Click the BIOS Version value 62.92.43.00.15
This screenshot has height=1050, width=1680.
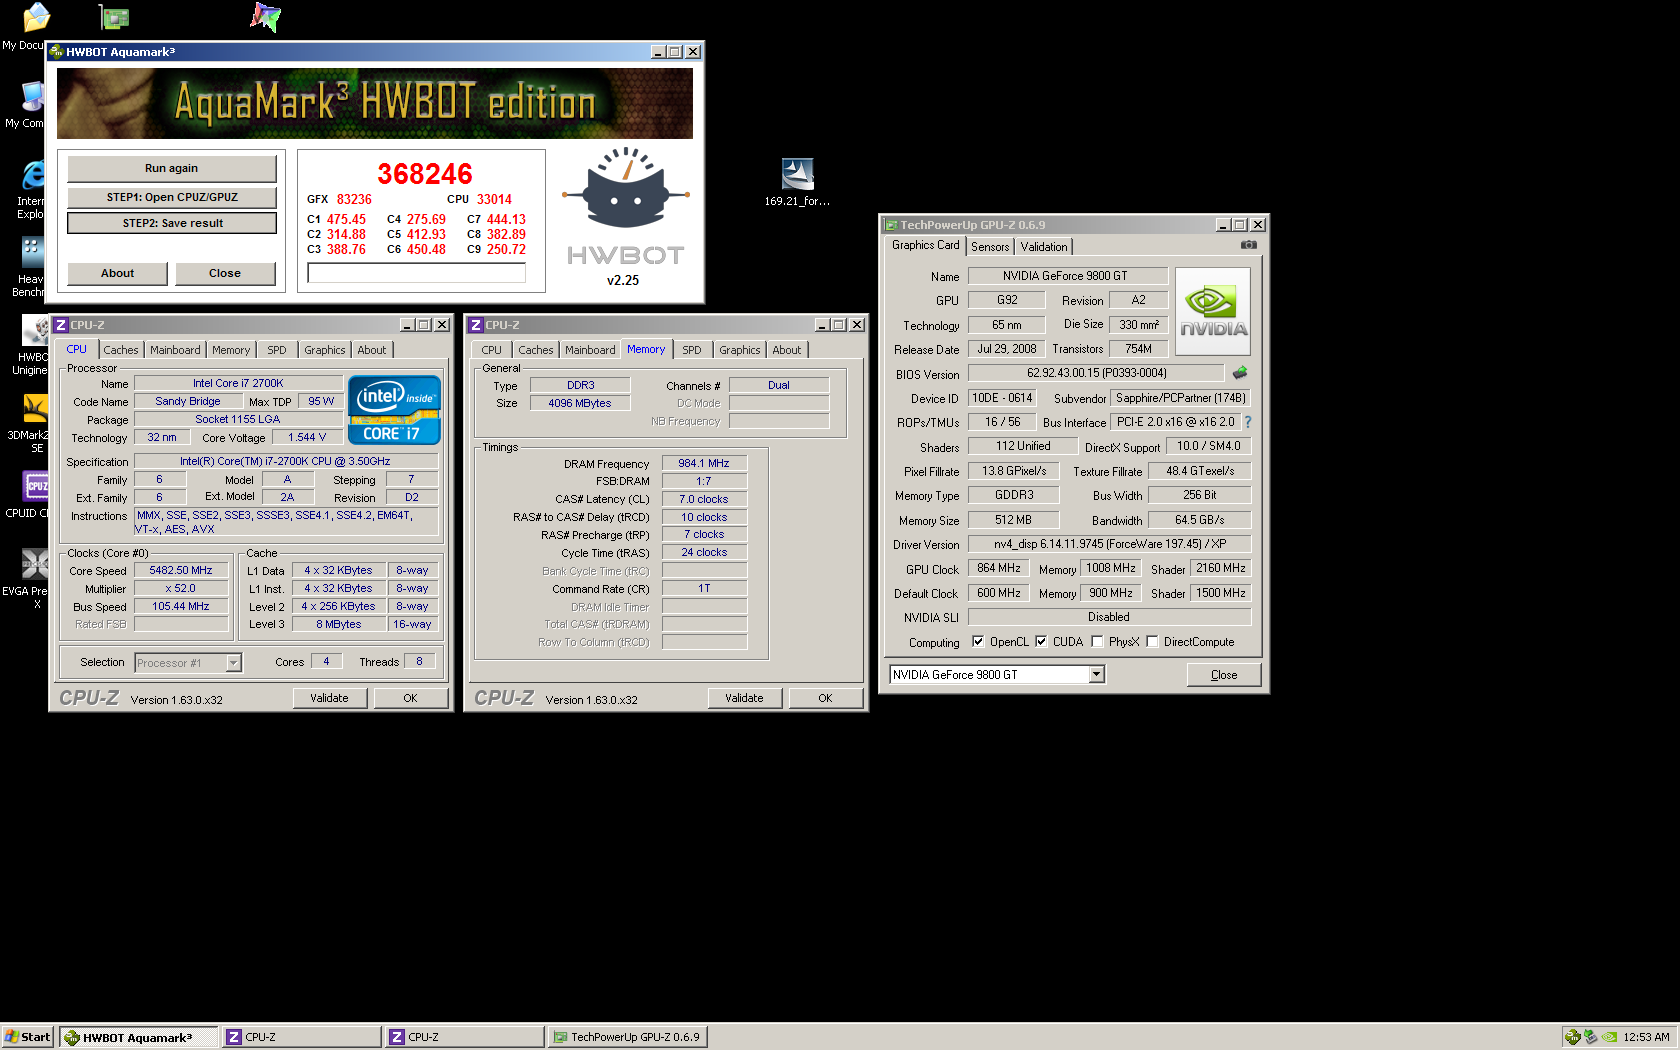click(1096, 373)
